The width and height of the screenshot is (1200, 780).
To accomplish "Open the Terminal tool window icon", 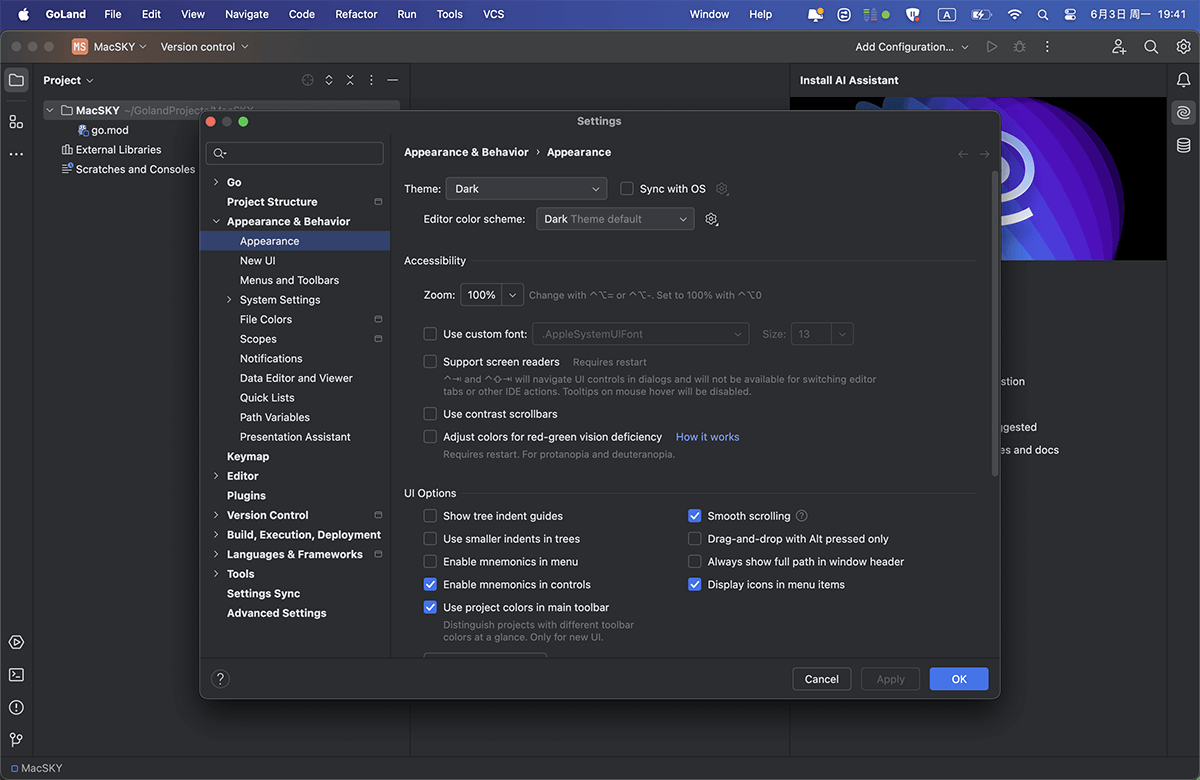I will (x=16, y=675).
